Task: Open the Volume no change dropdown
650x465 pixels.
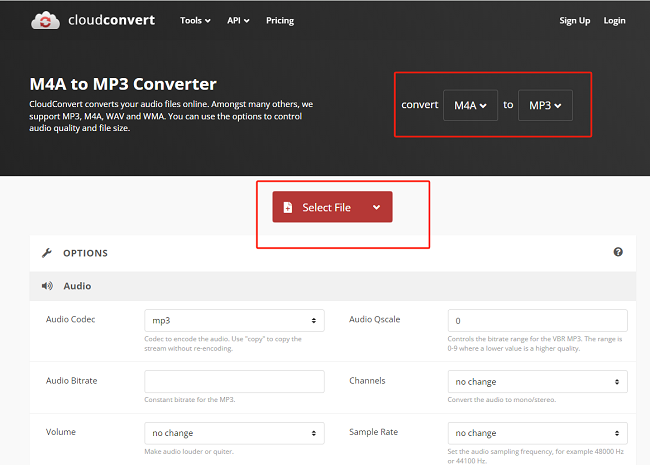Action: (x=234, y=433)
